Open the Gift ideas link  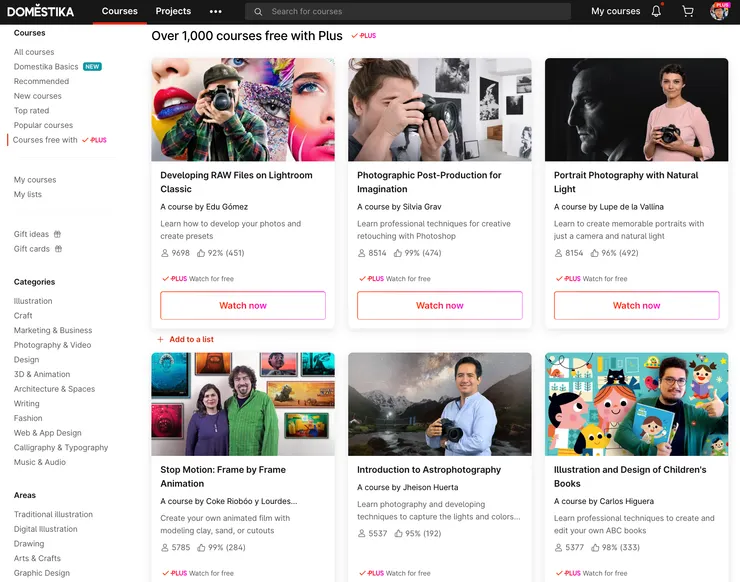[x=31, y=234]
